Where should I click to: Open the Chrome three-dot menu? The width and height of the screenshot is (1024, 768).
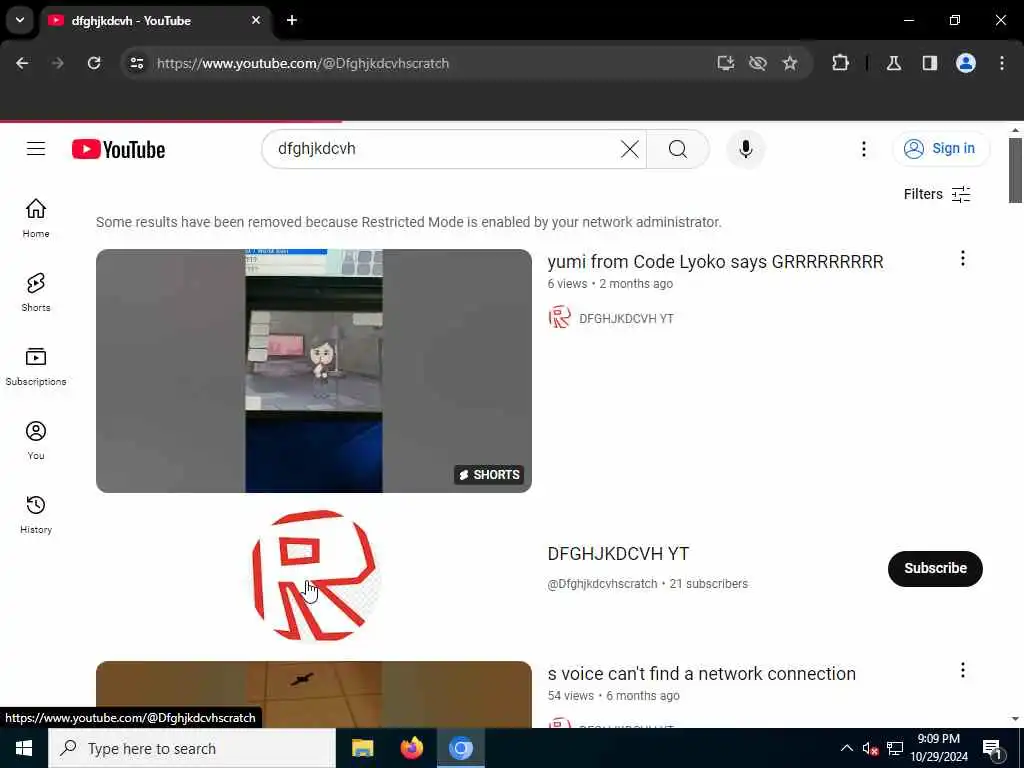pos(1002,63)
